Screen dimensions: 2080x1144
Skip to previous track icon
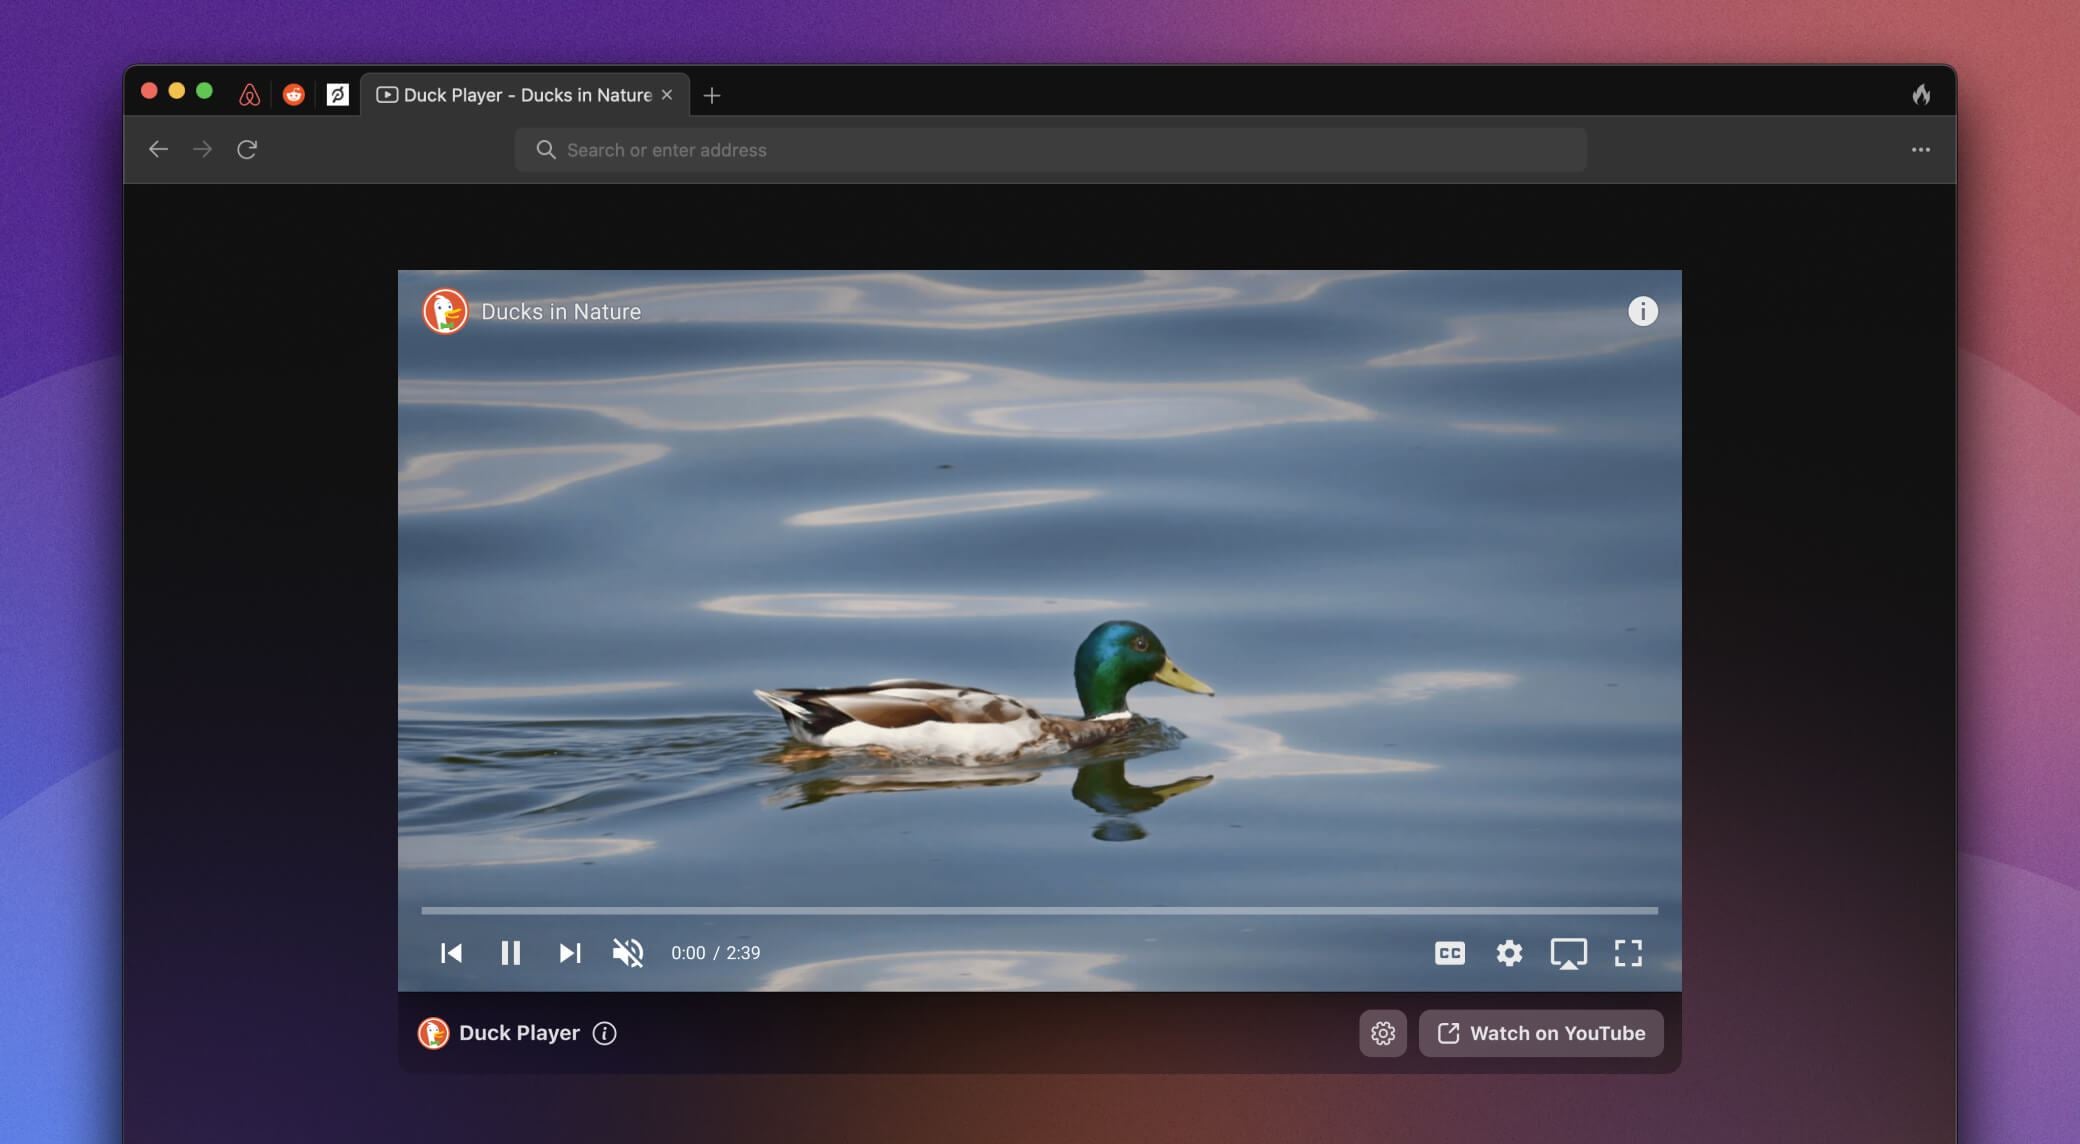pos(451,952)
